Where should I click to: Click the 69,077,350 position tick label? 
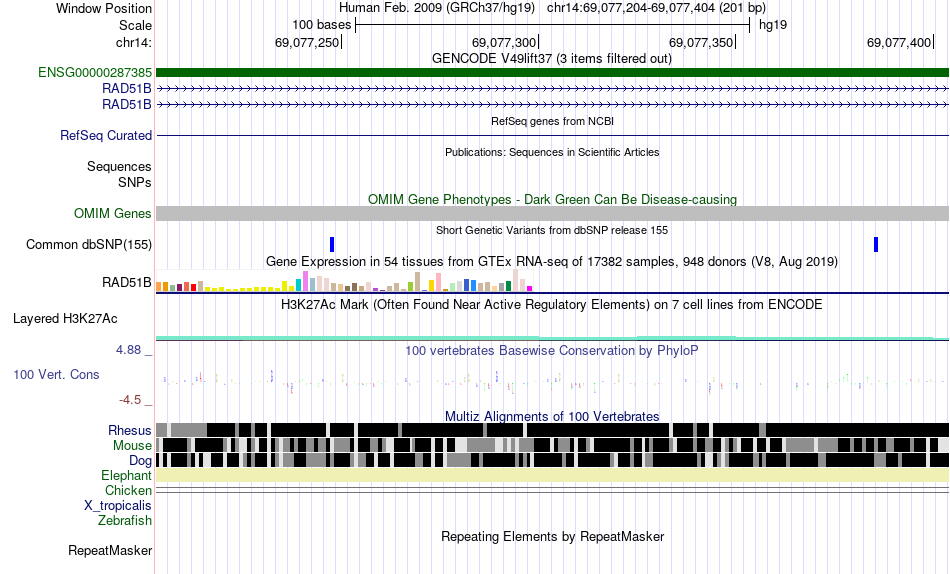701,42
